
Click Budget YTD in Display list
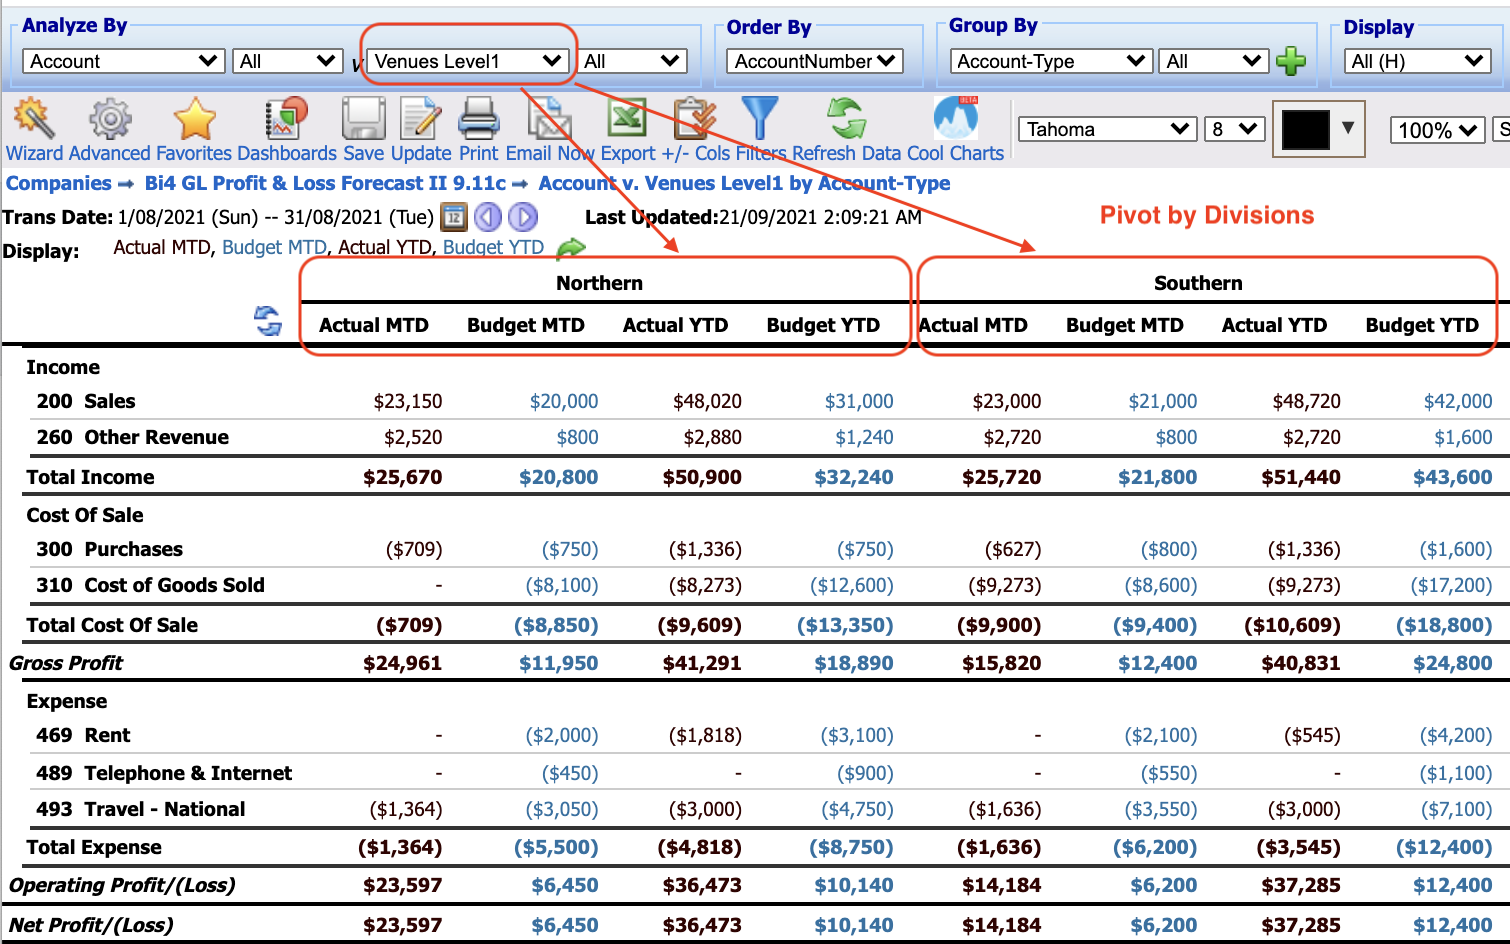[x=493, y=247]
